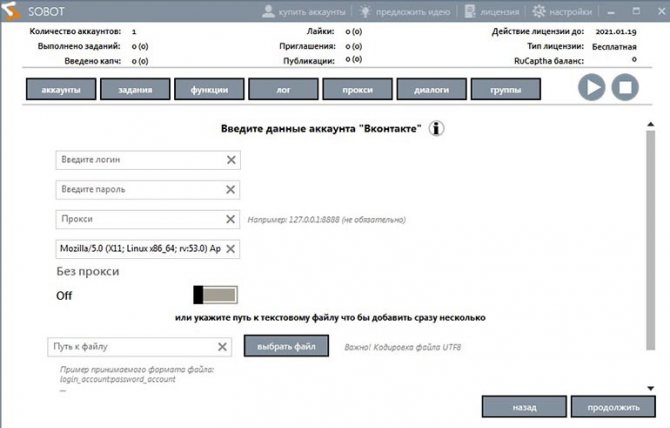The image size is (670, 428).
Task: Maximize the SOBOT window
Action: (x=636, y=11)
